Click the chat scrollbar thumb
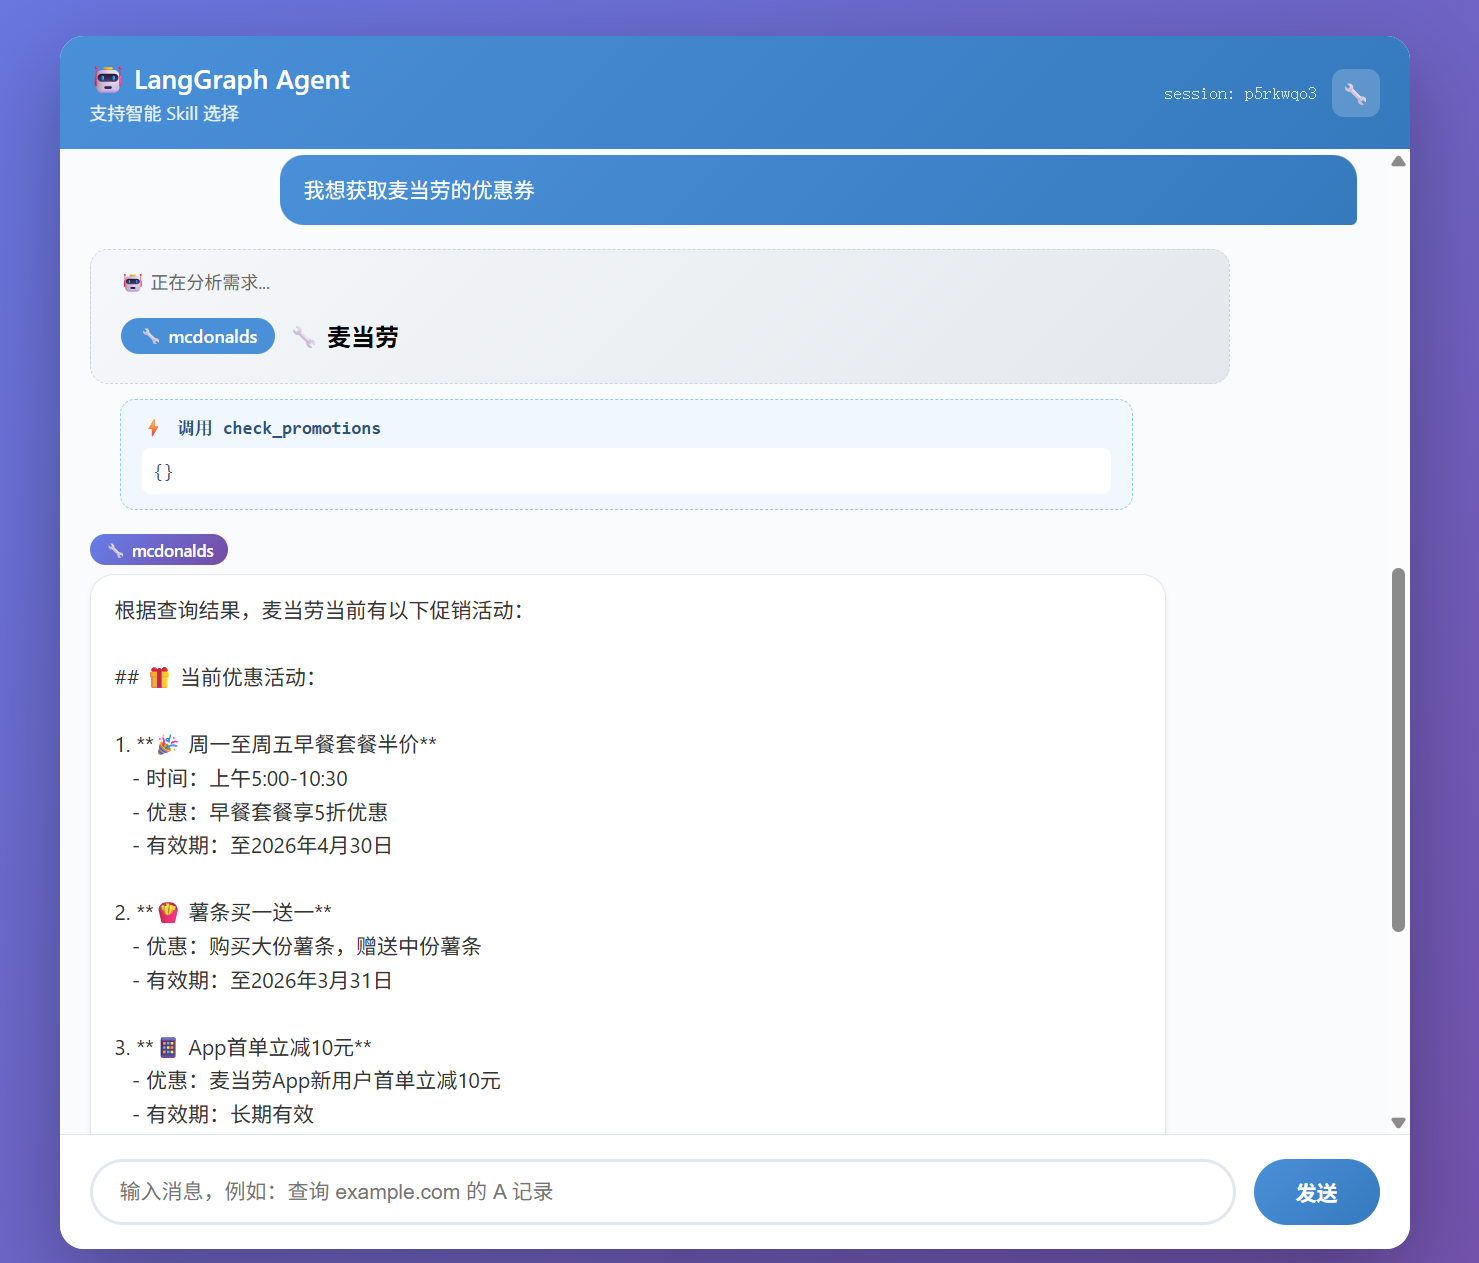1479x1263 pixels. tap(1398, 750)
